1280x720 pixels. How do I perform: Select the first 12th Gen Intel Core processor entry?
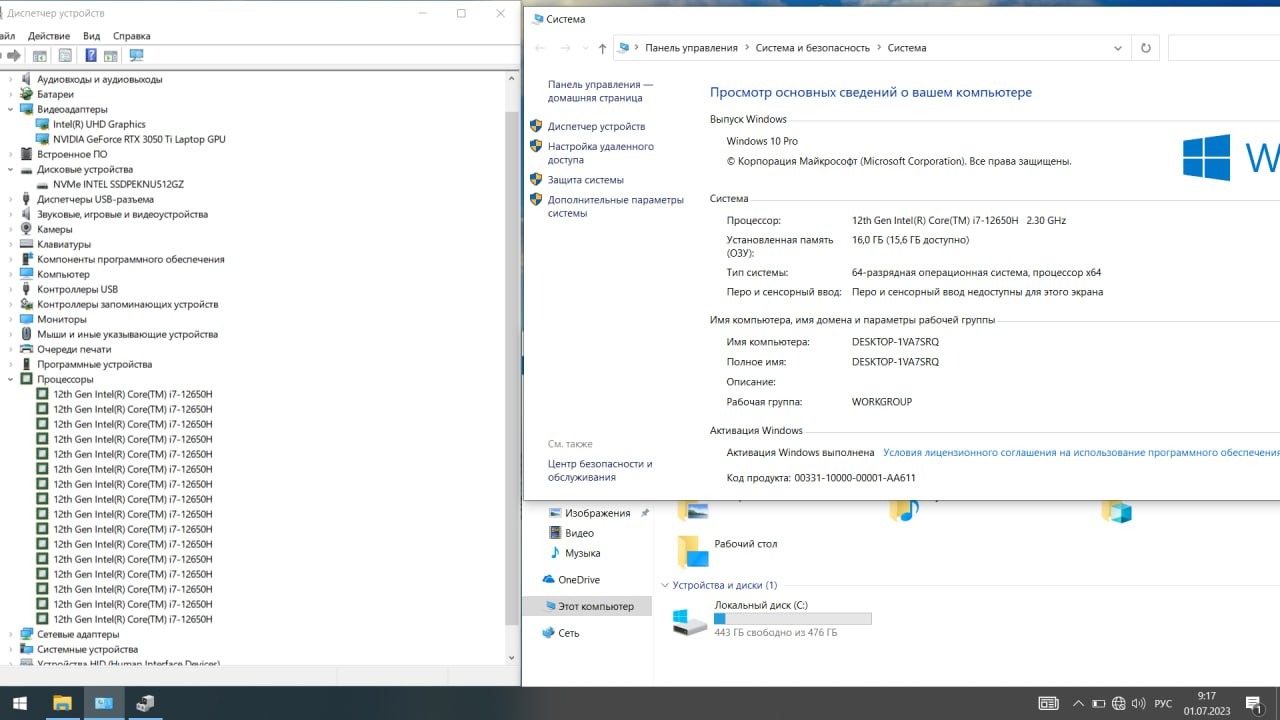pyautogui.click(x=133, y=394)
